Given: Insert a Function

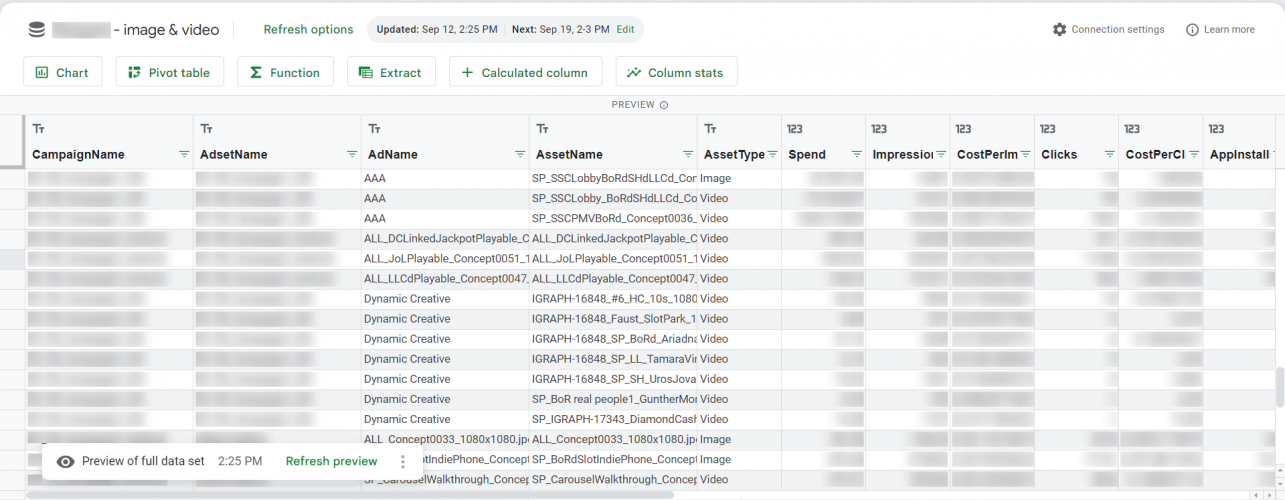Looking at the screenshot, I should (285, 72).
